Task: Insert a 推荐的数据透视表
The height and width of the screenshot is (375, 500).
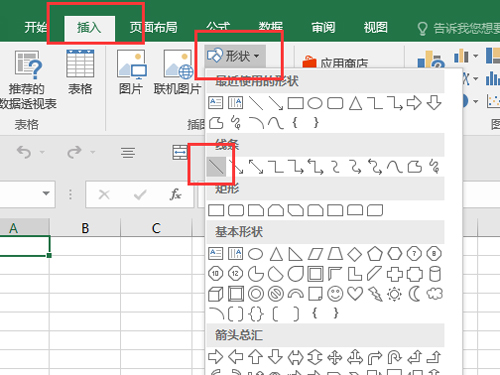Action: pyautogui.click(x=27, y=80)
